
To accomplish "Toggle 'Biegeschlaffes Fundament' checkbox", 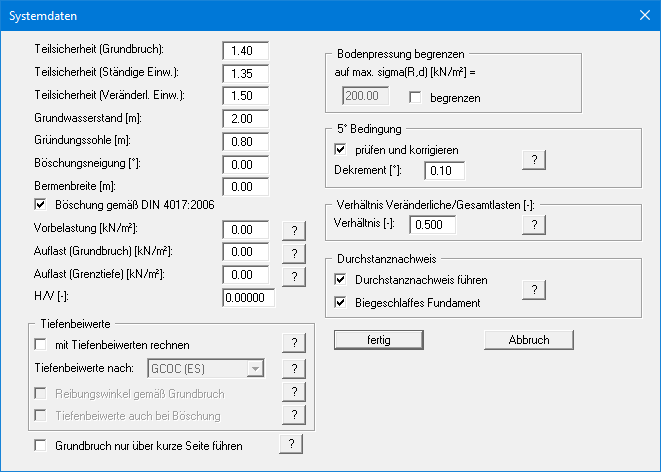I will pos(341,302).
